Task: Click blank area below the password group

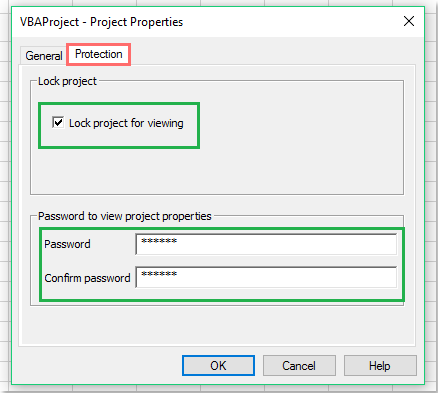Action: coord(217,325)
